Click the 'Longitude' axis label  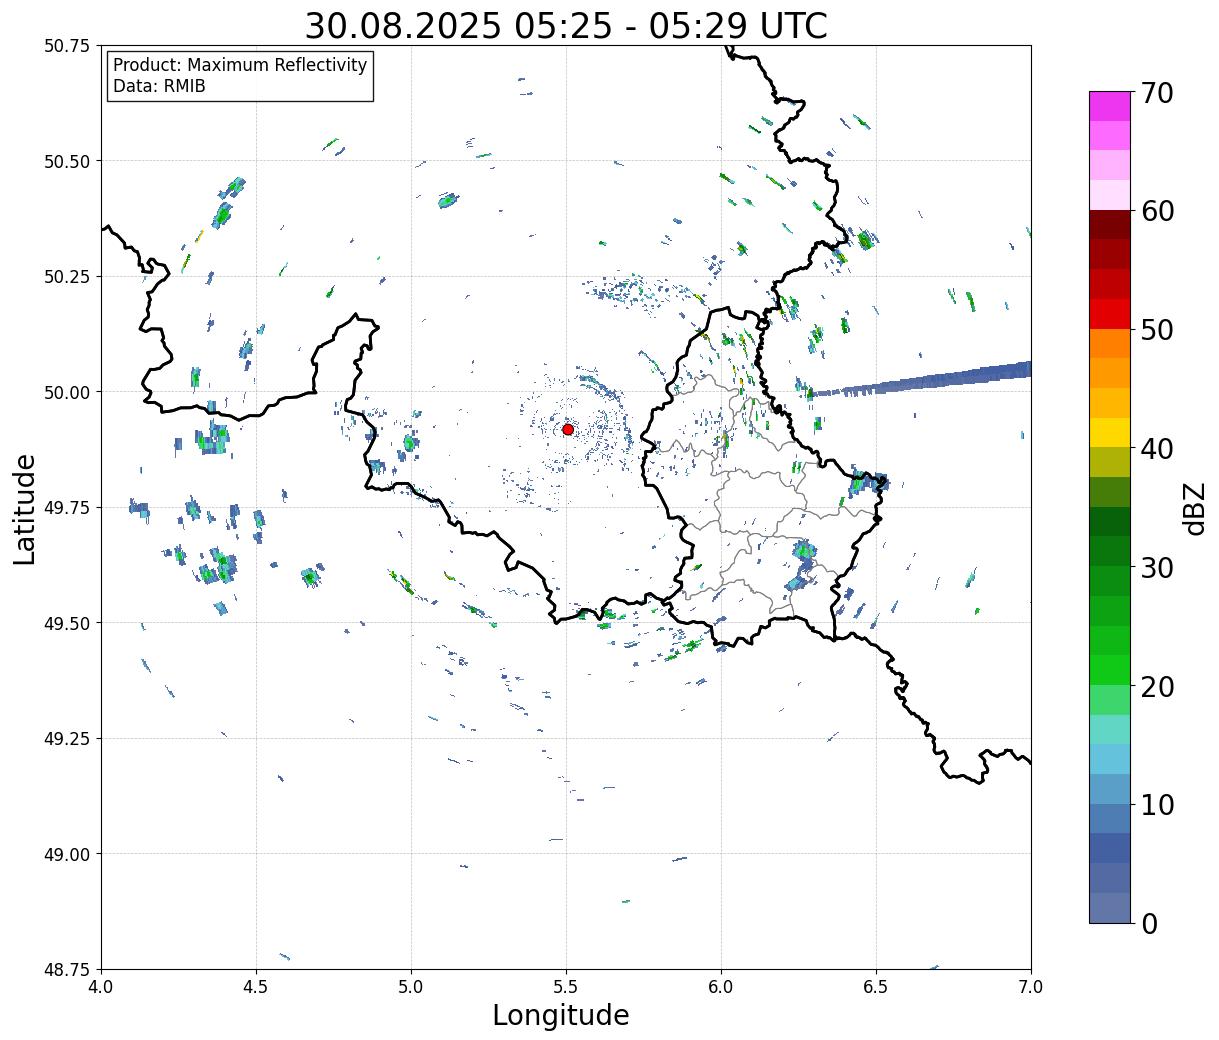pos(561,1015)
